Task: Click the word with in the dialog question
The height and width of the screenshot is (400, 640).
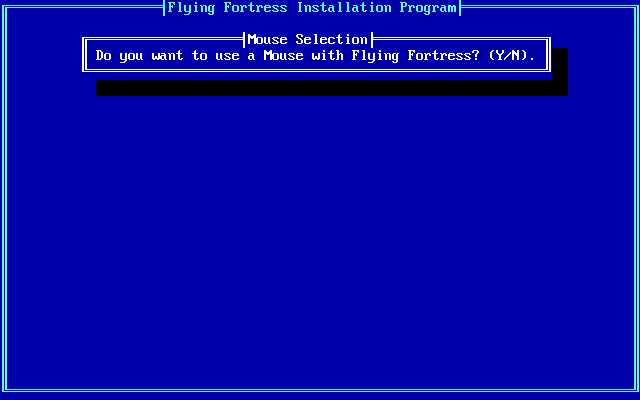Action: (x=327, y=56)
